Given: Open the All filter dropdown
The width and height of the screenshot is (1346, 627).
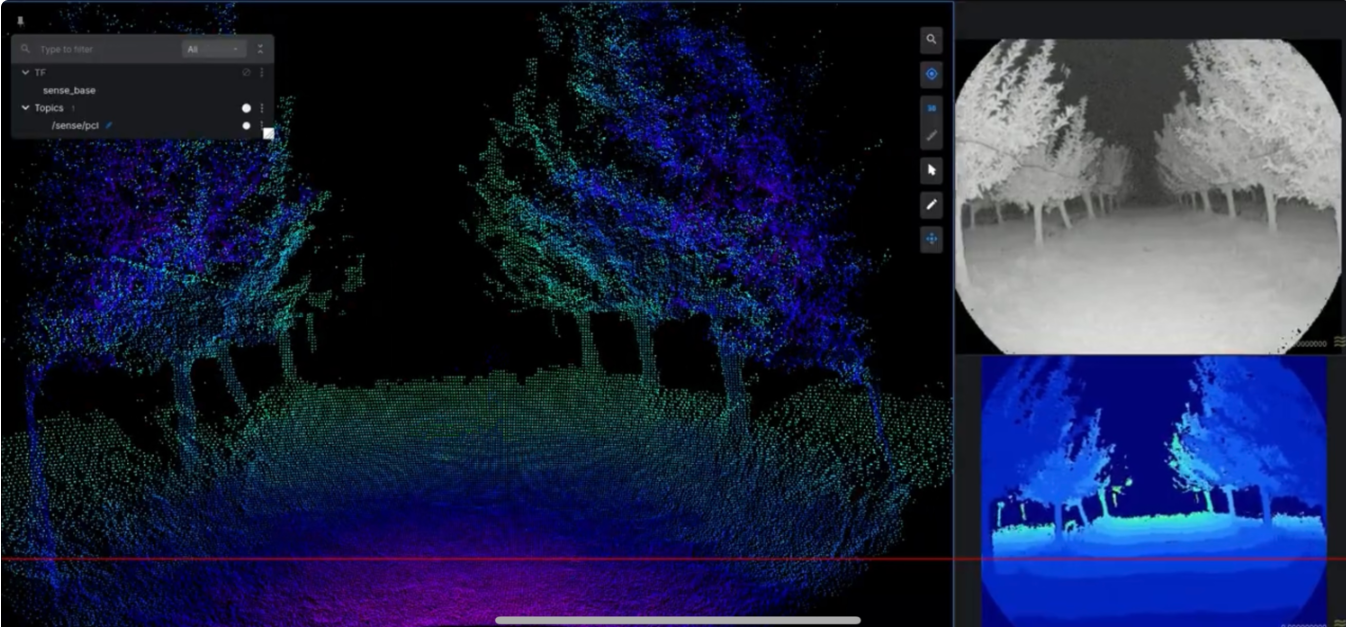Looking at the screenshot, I should click(214, 49).
